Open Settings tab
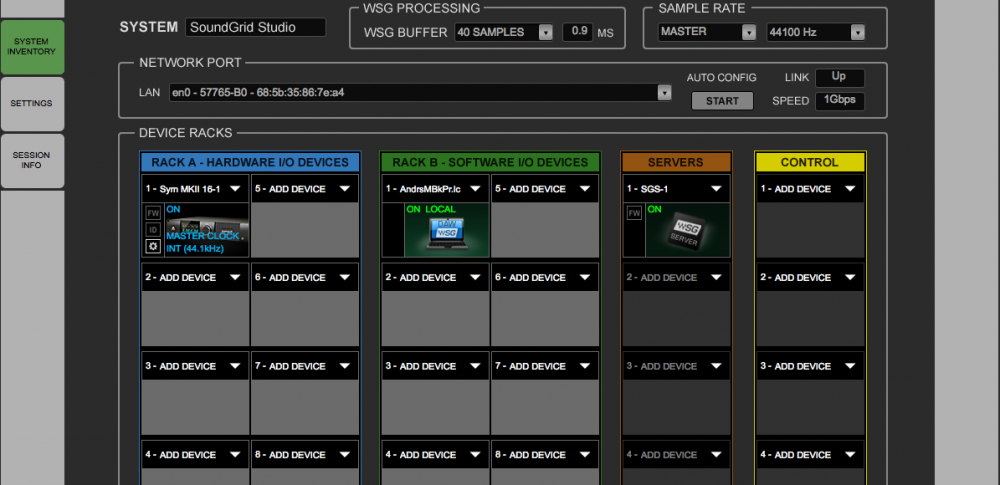 32,103
